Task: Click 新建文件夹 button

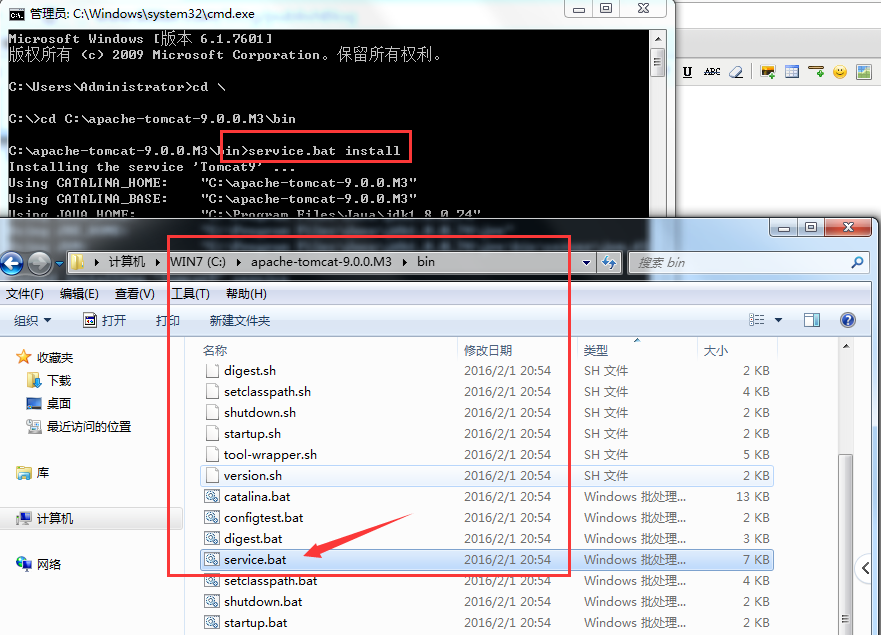Action: point(240,320)
